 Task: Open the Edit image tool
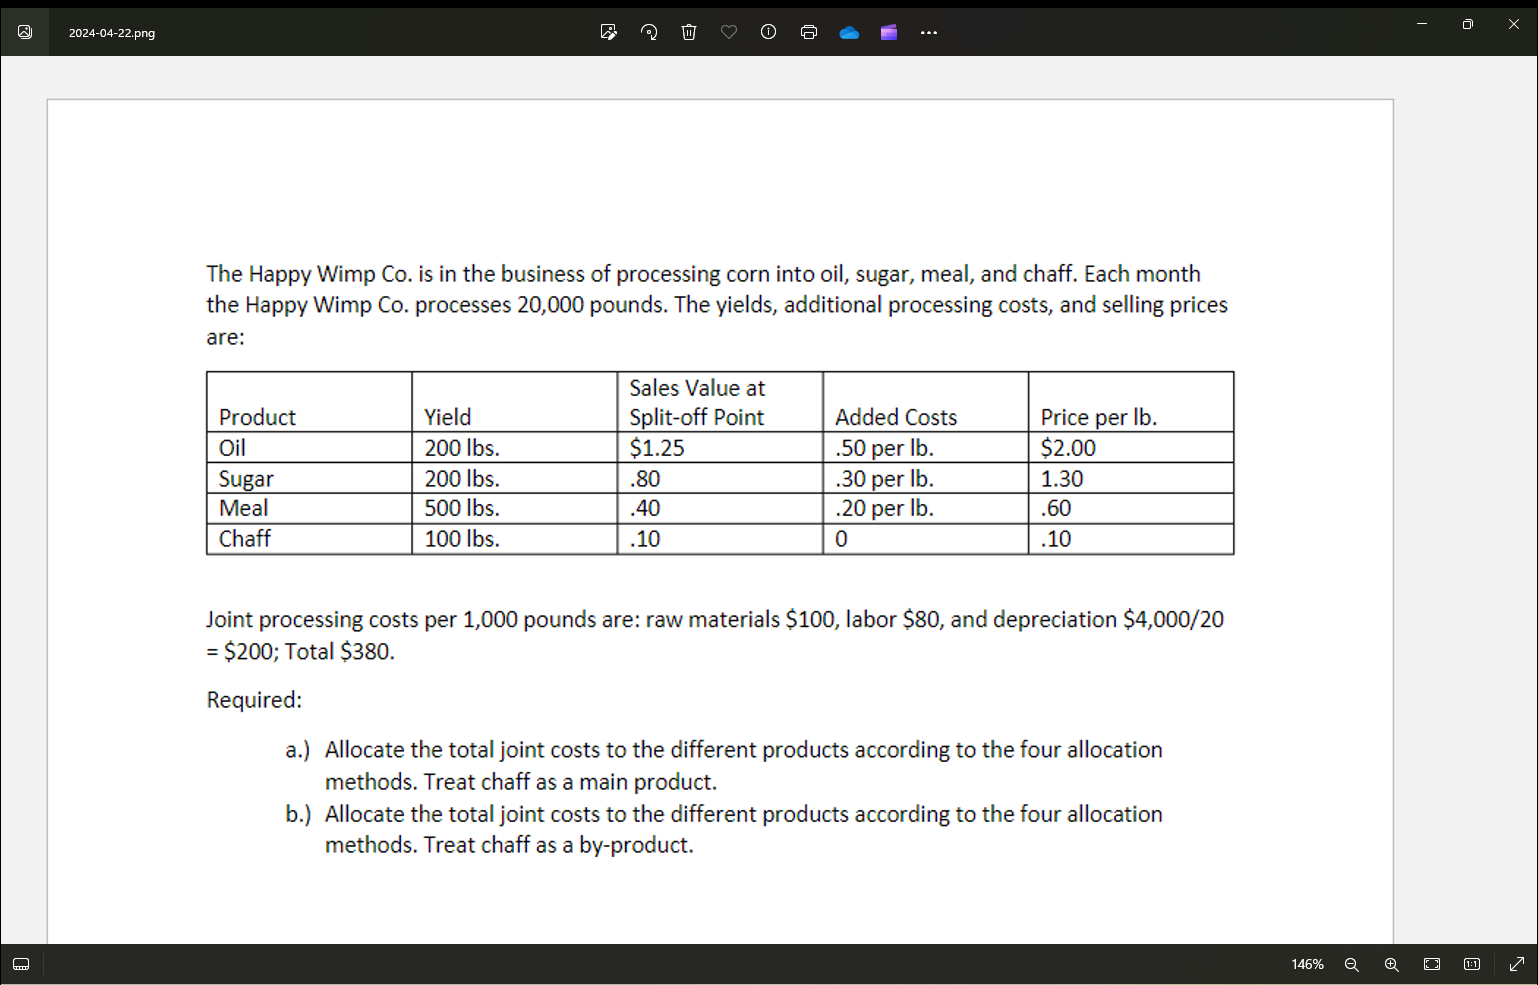pos(608,32)
